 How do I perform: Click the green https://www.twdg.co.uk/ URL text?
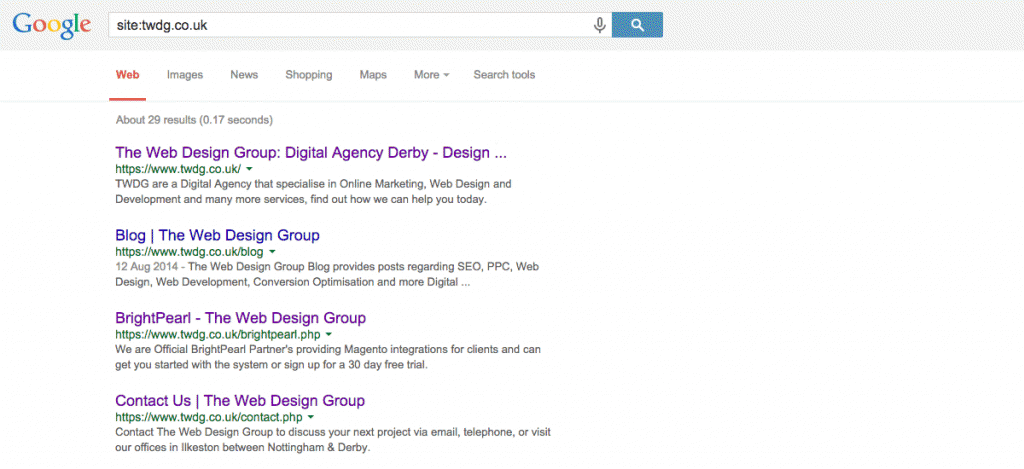coord(178,169)
